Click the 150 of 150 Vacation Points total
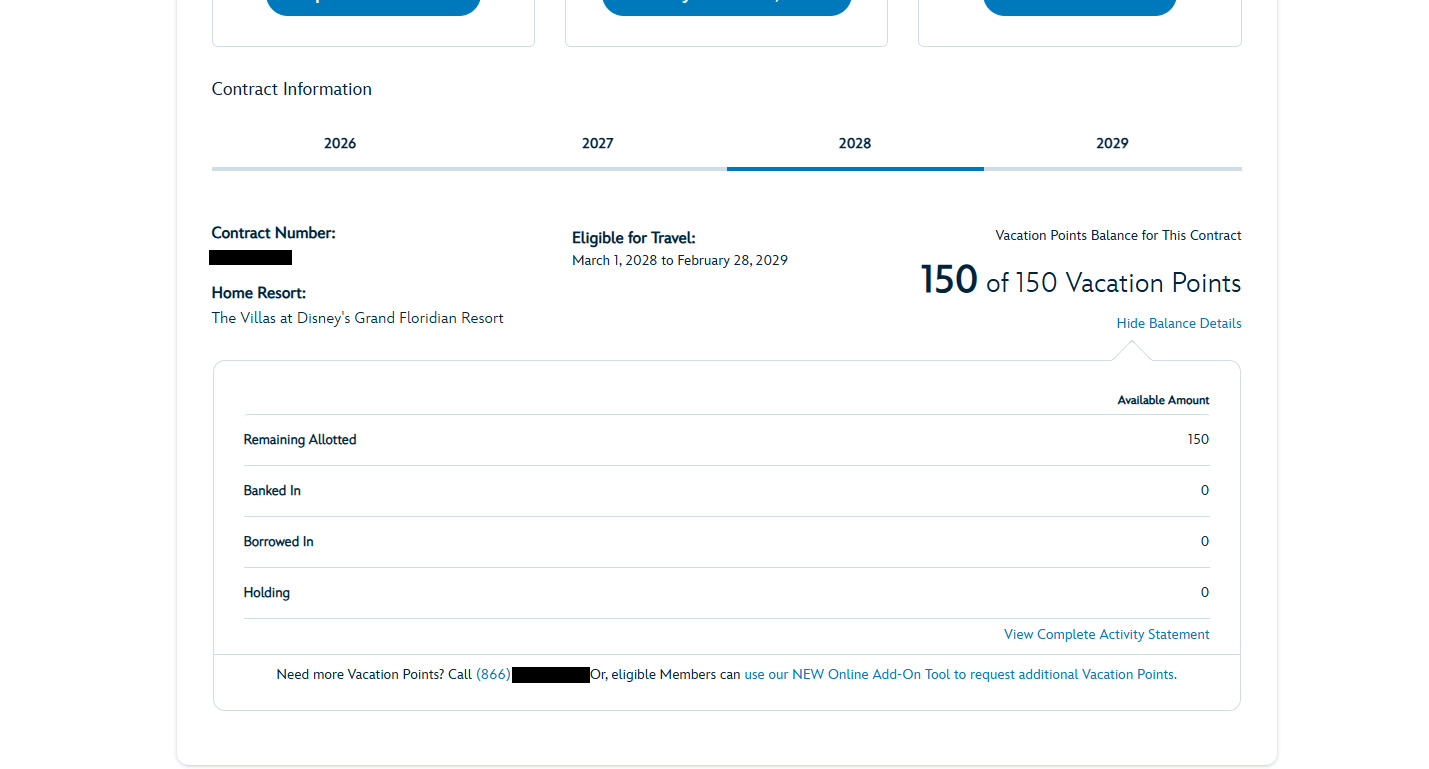 (1081, 281)
